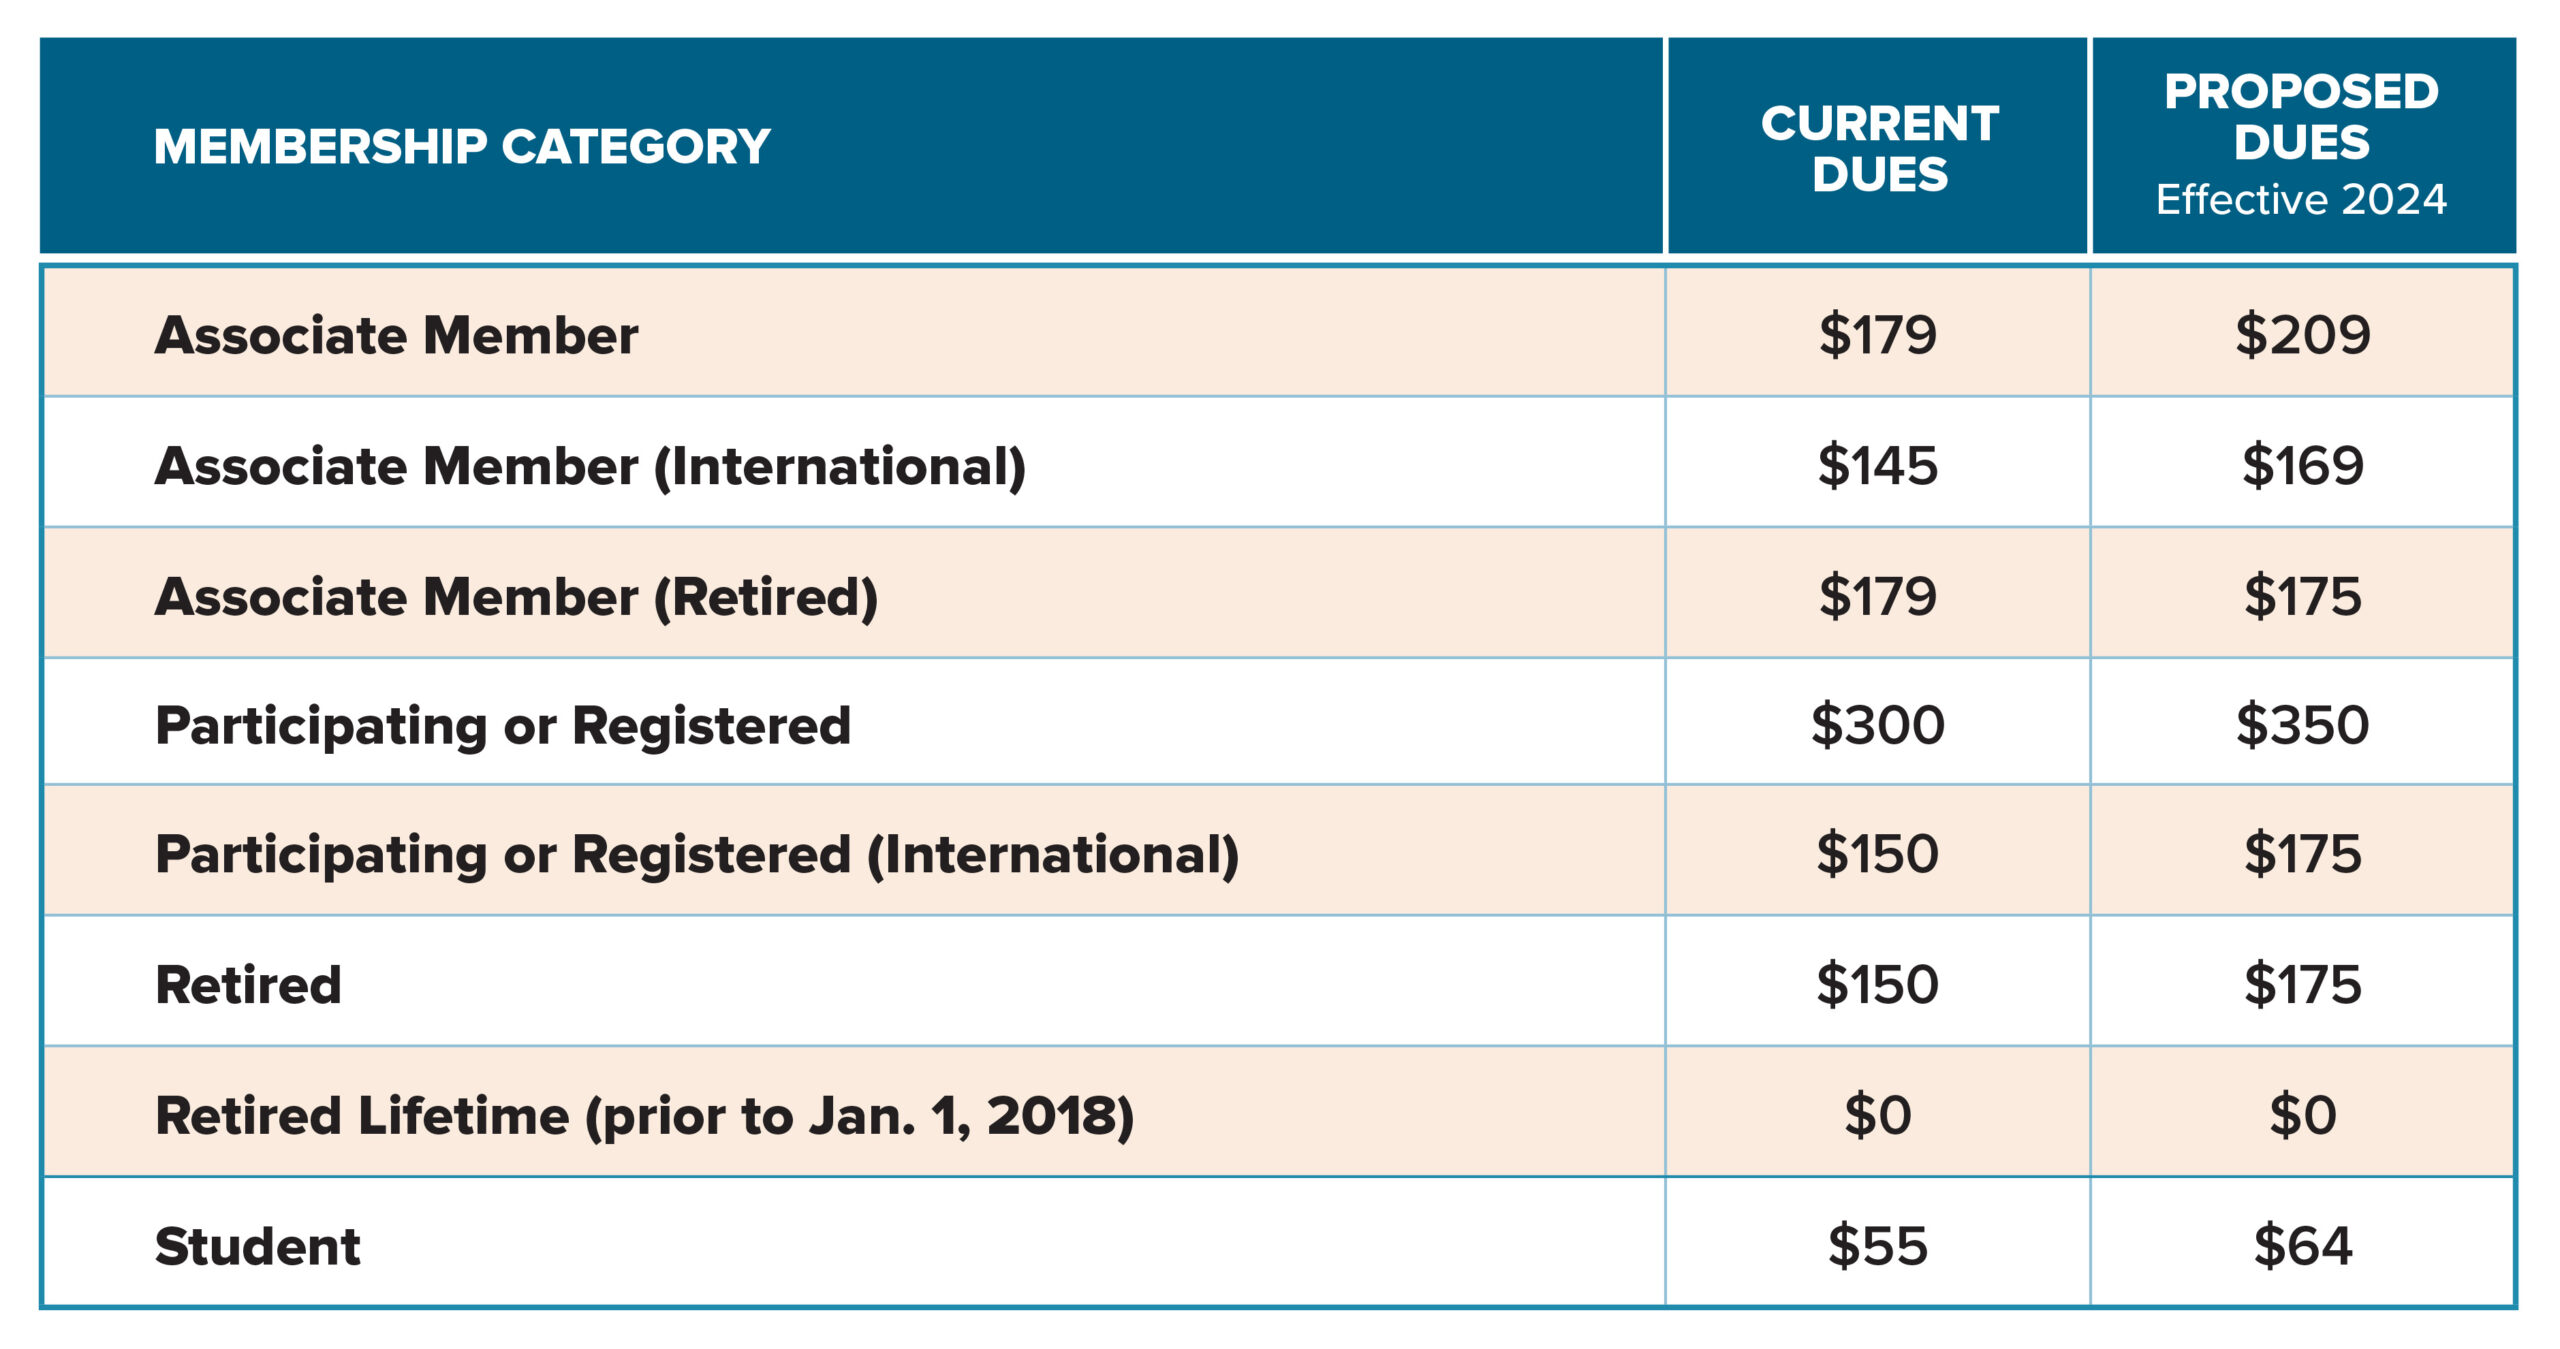
Task: Click the $300 current dues cell
Action: pyautogui.click(x=1877, y=724)
